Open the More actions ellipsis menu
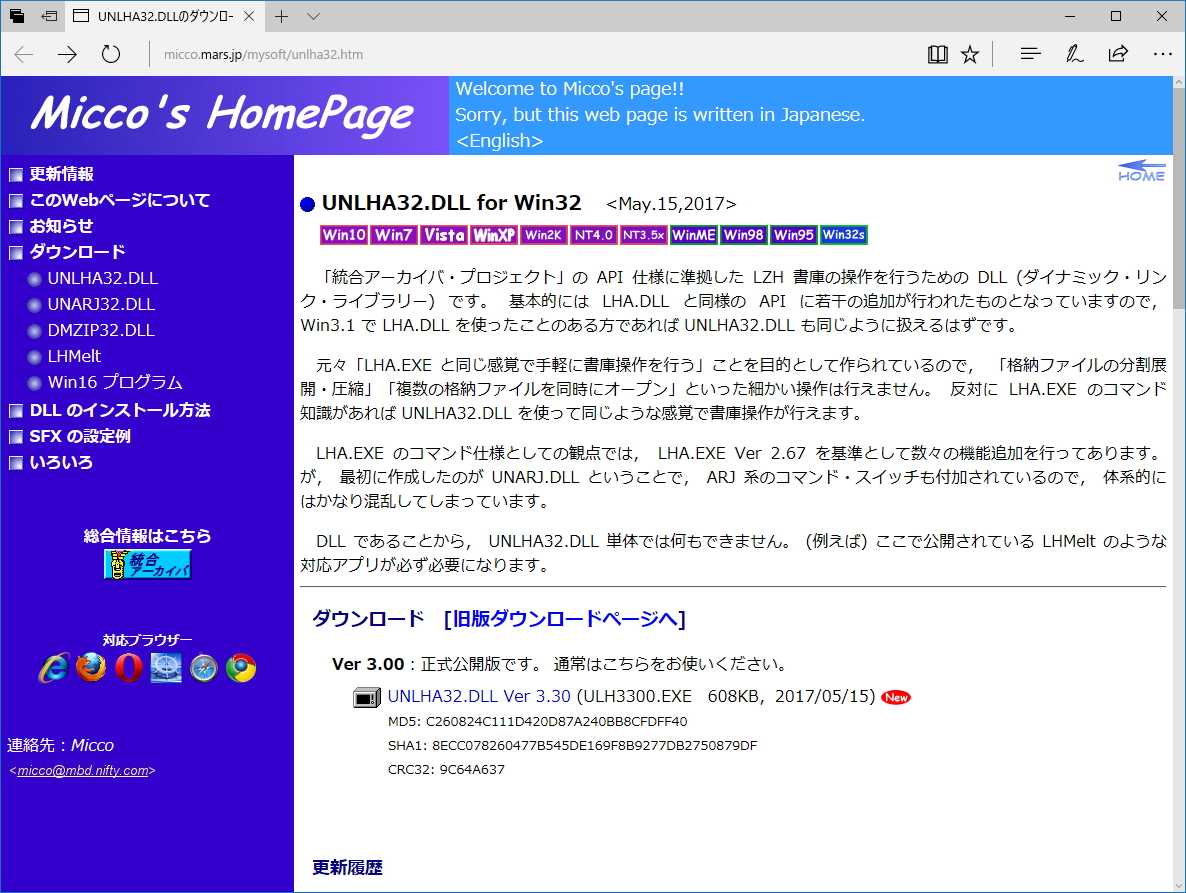Image resolution: width=1186 pixels, height=893 pixels. click(1162, 53)
